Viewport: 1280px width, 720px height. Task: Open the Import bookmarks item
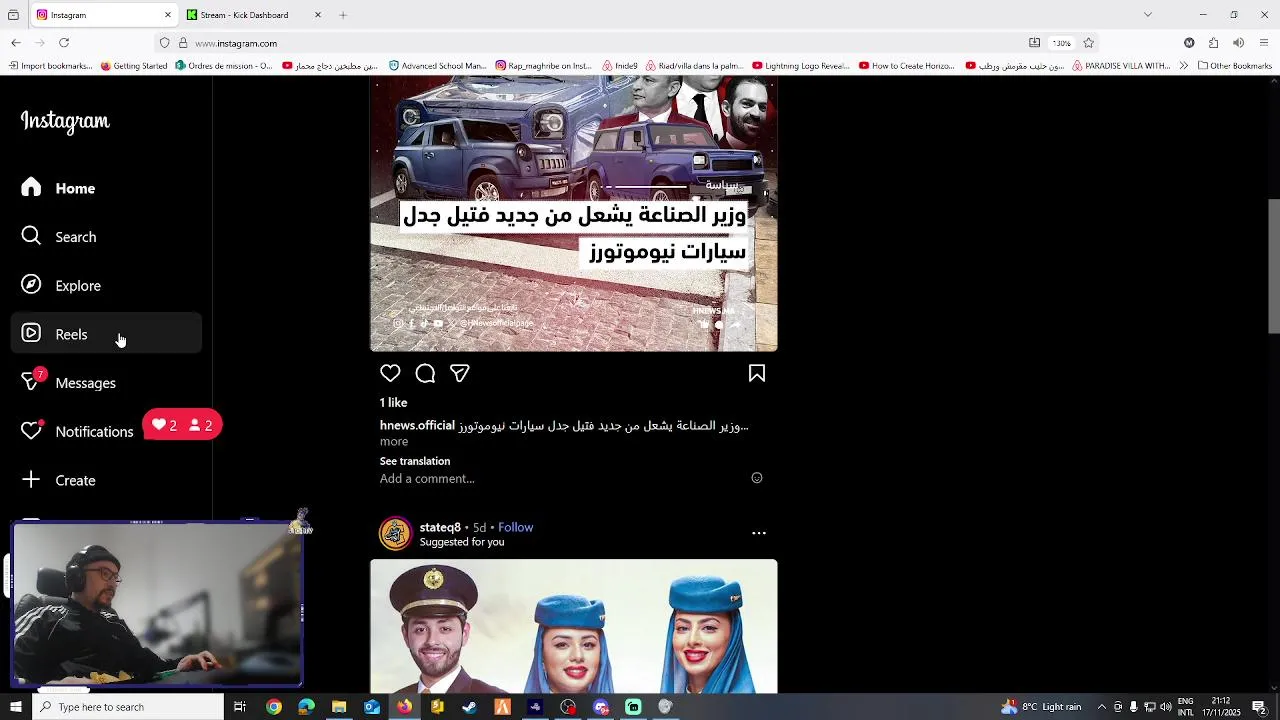(50, 66)
